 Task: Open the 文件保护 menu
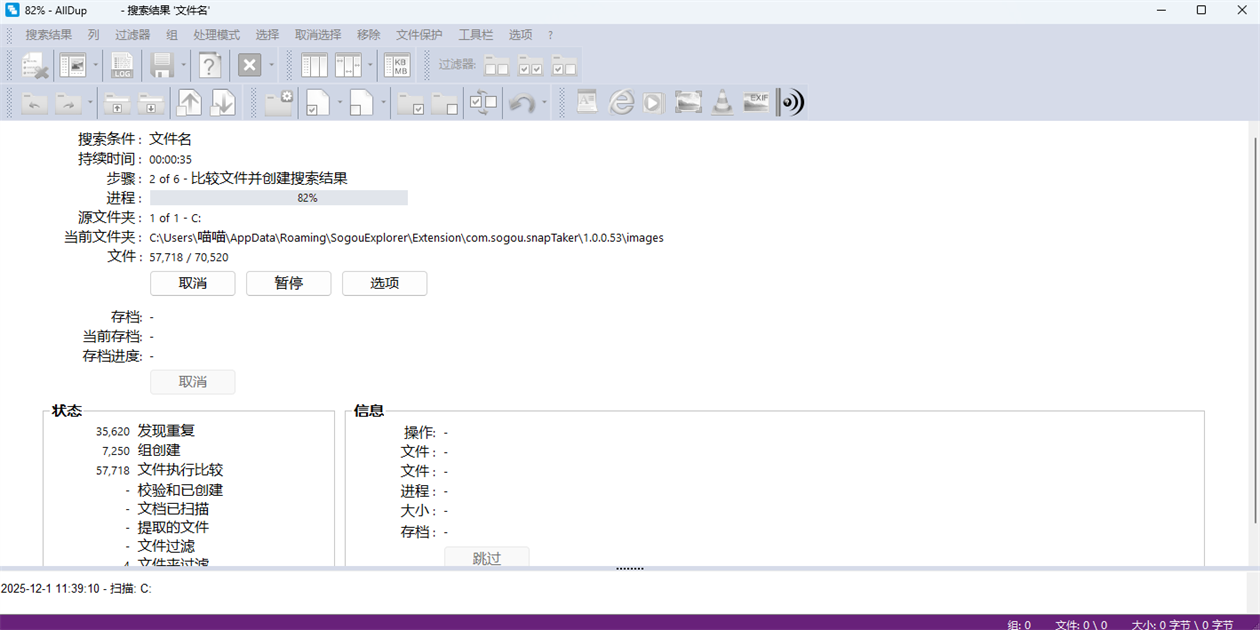(x=418, y=35)
